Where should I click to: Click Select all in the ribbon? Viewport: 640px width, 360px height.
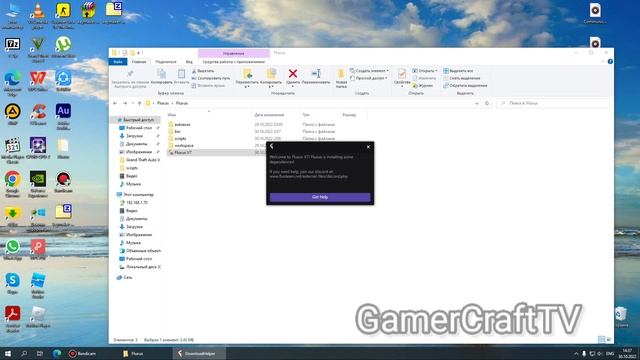[x=458, y=71]
